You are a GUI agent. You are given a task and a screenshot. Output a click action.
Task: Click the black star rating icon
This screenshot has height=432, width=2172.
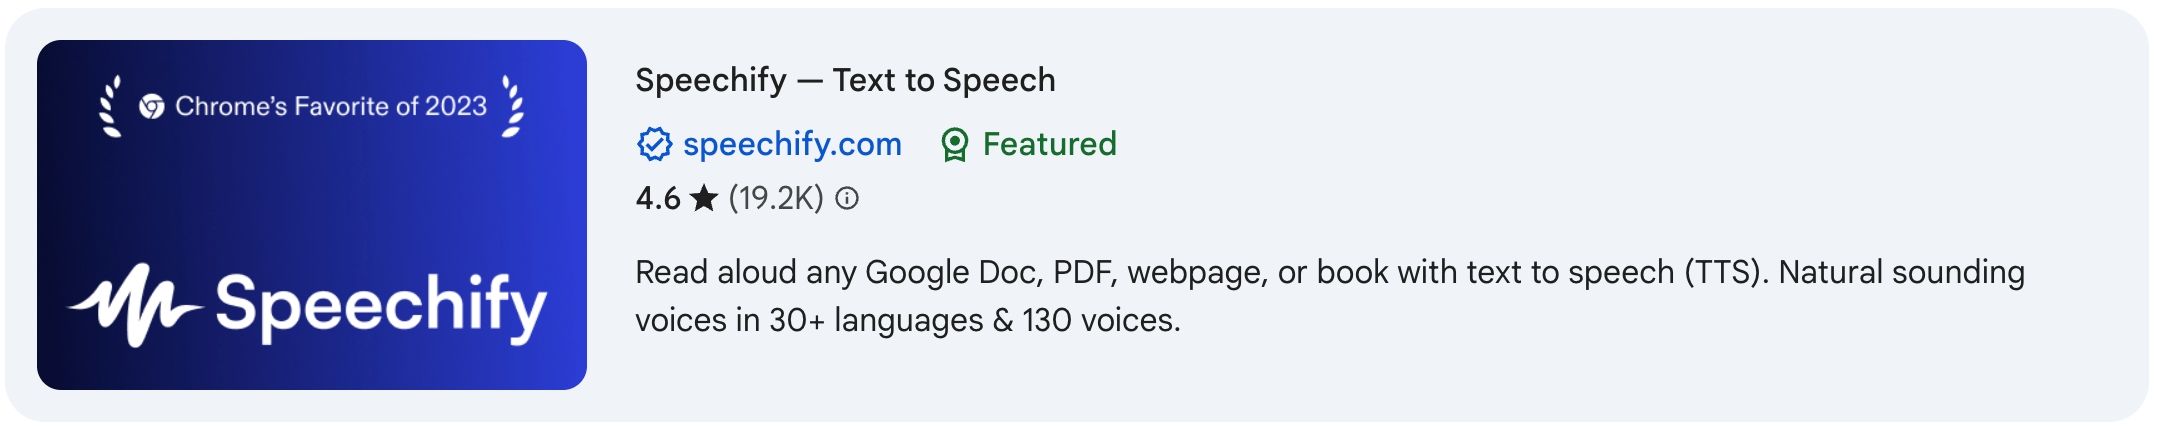pos(704,198)
